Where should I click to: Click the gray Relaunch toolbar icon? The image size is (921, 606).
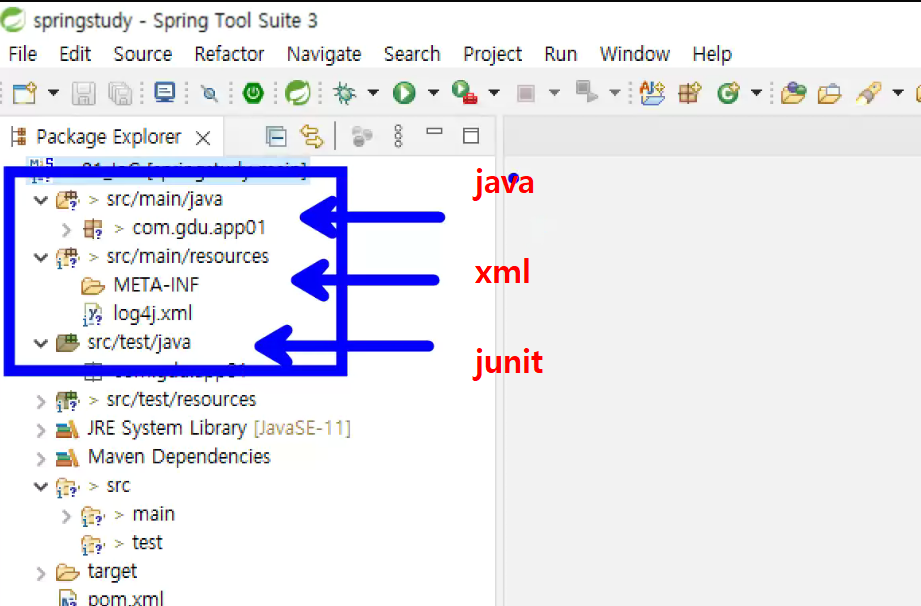(586, 92)
